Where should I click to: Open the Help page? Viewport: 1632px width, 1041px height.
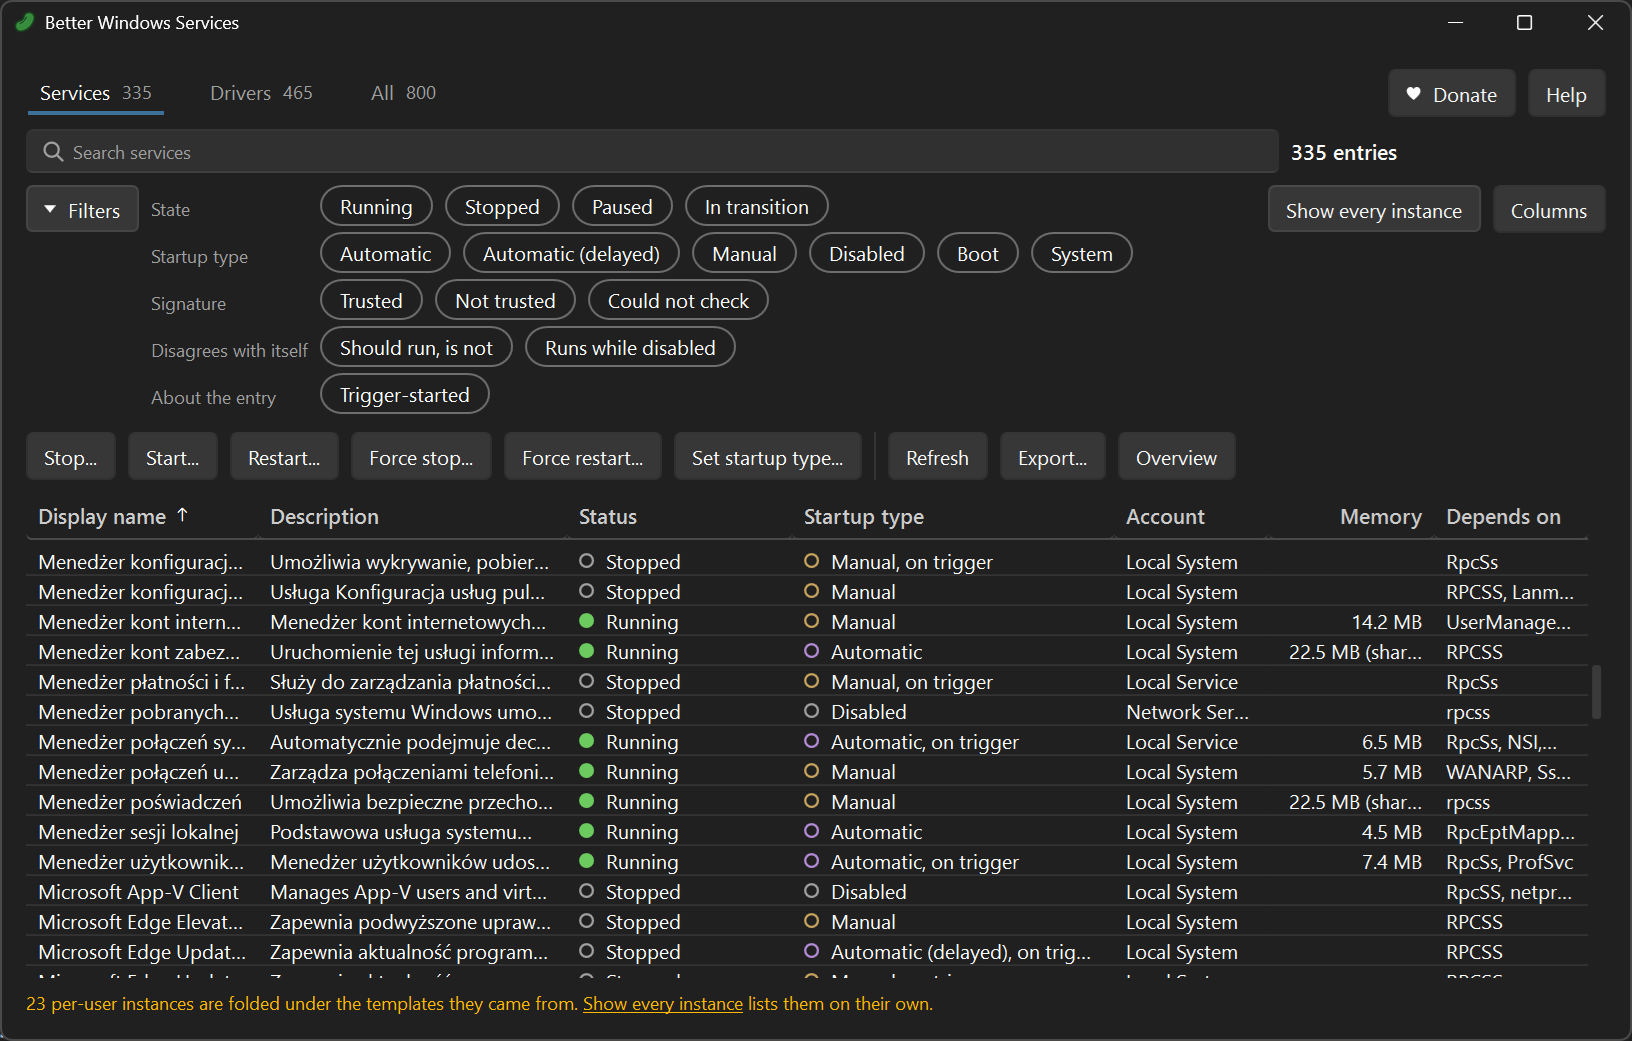1566,94
